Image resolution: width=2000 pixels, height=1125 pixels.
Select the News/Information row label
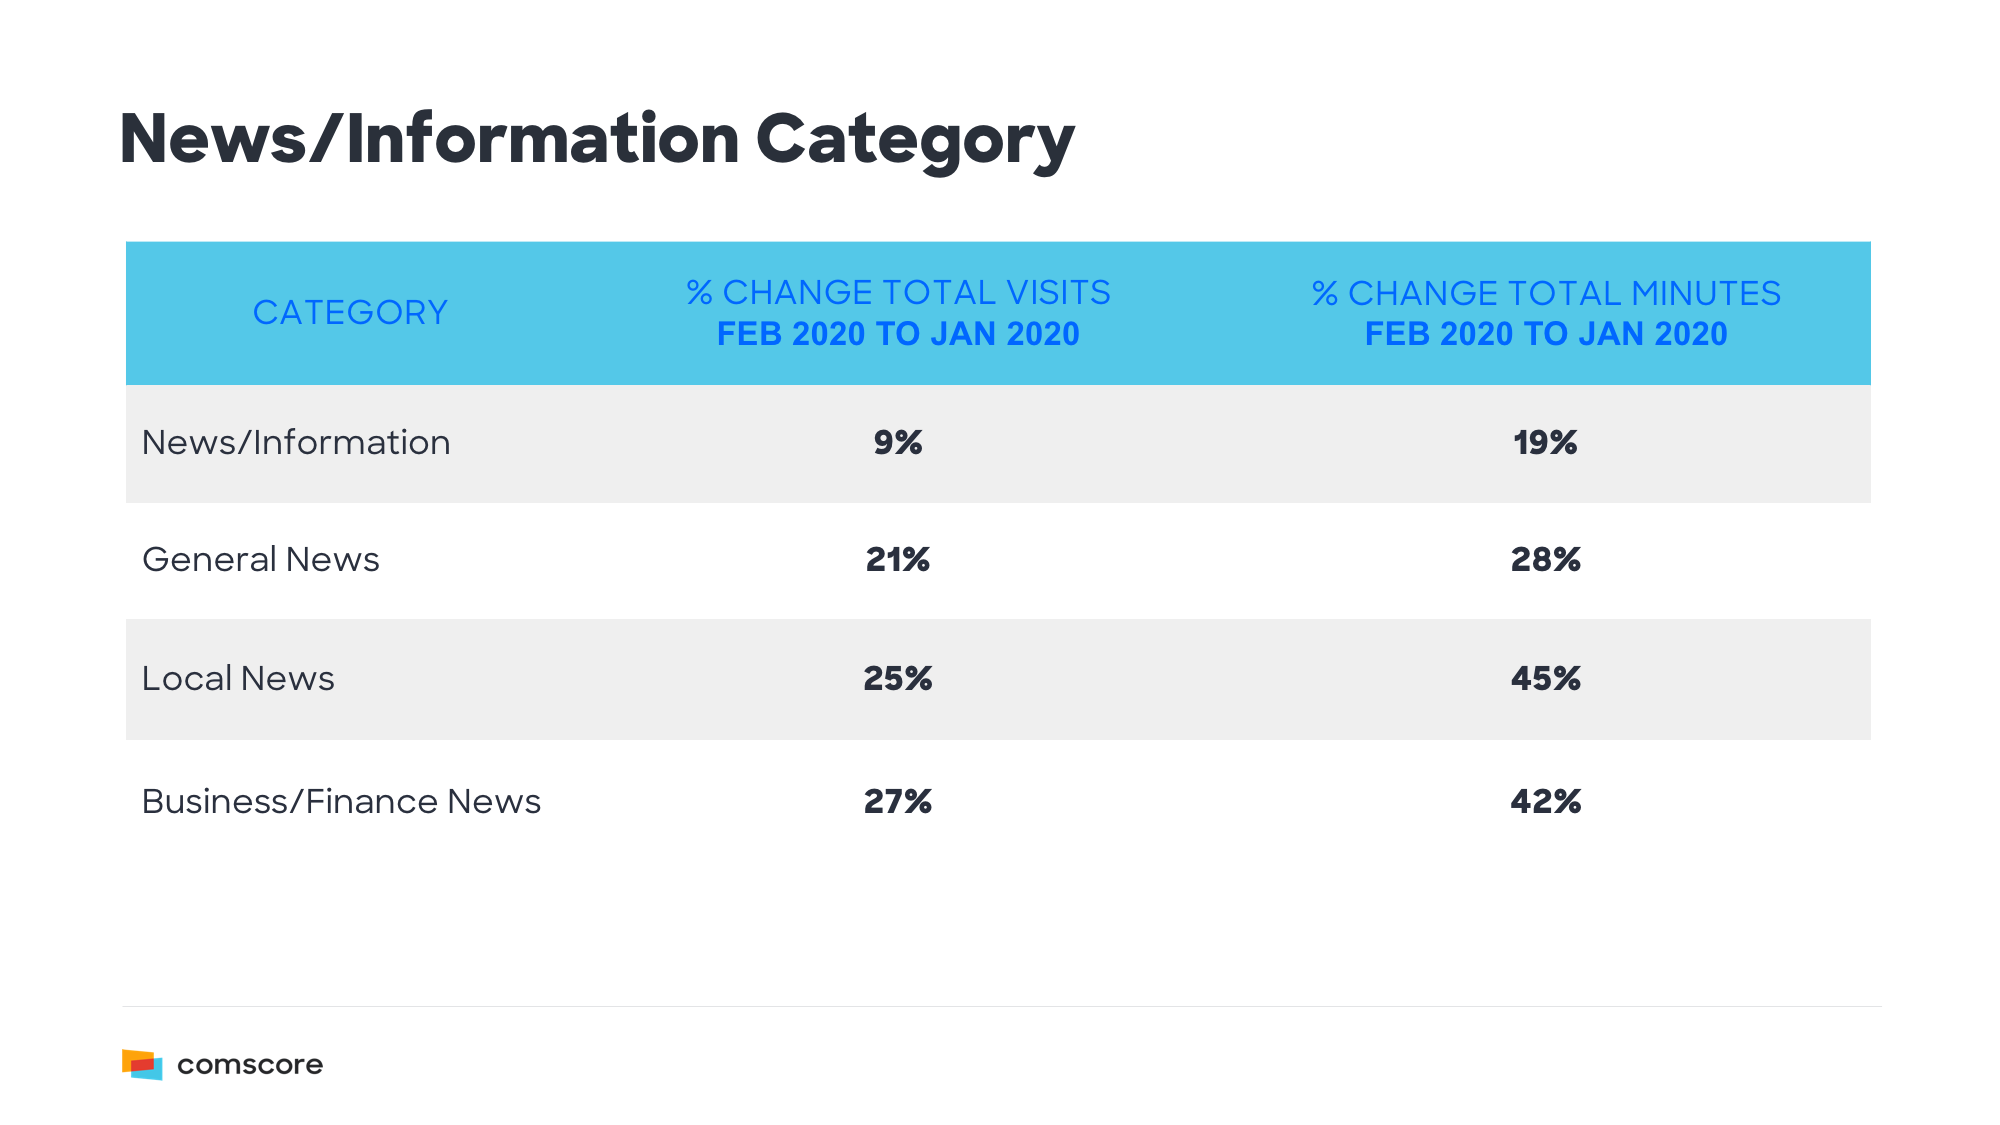point(296,442)
